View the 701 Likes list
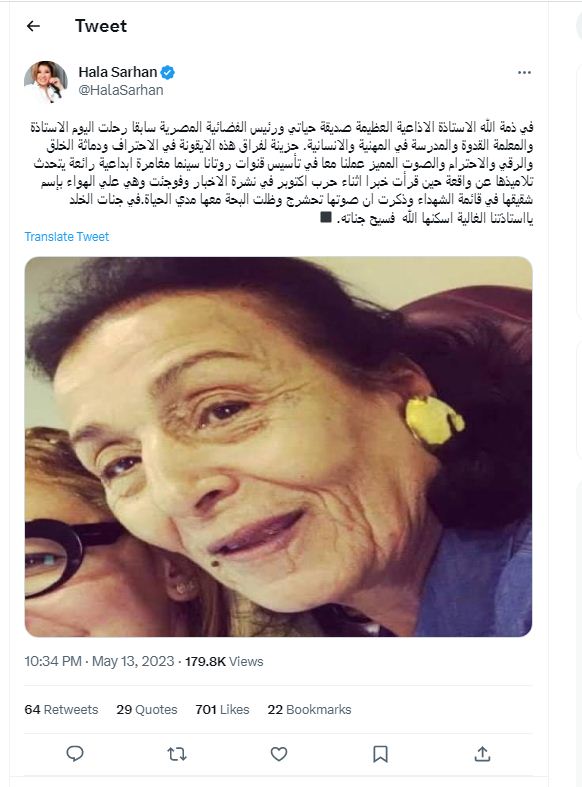This screenshot has height=787, width=582. click(222, 710)
